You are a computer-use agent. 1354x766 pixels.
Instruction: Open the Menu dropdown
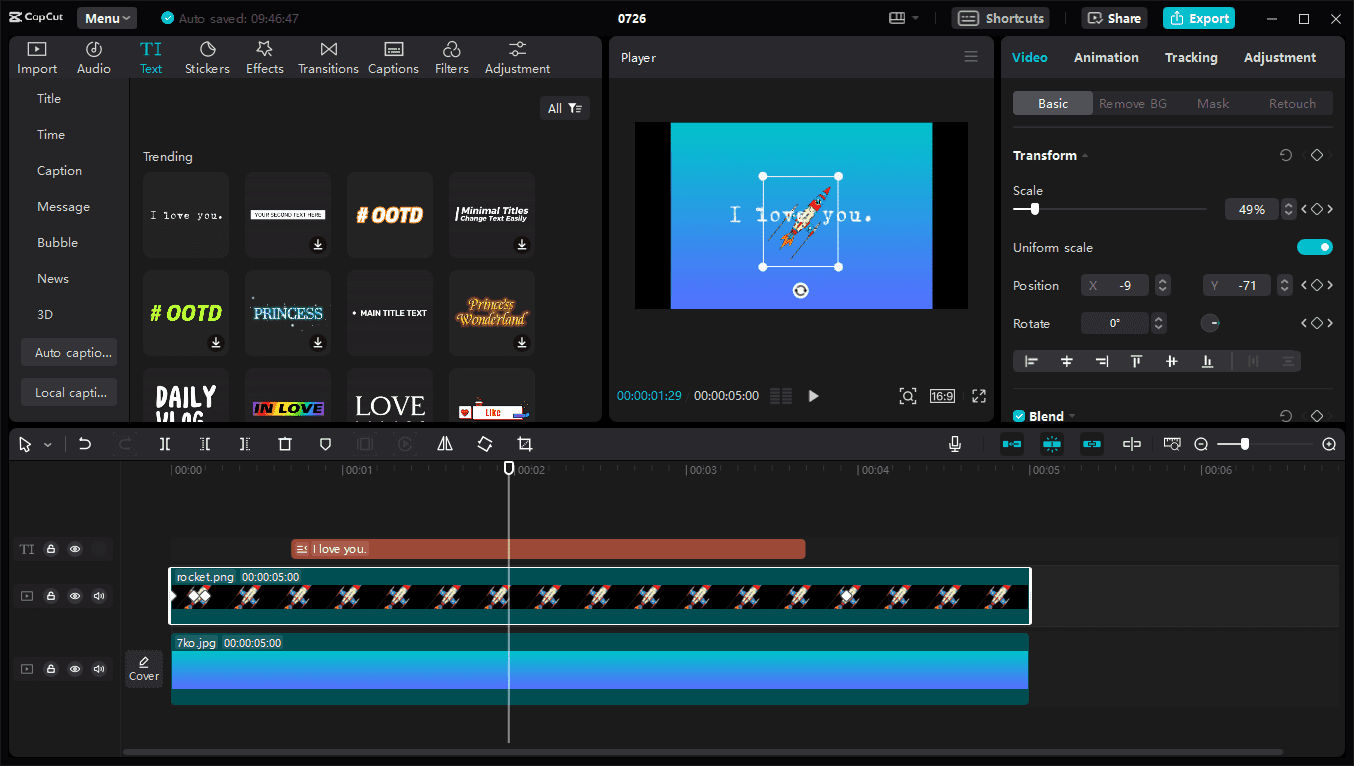[x=107, y=18]
